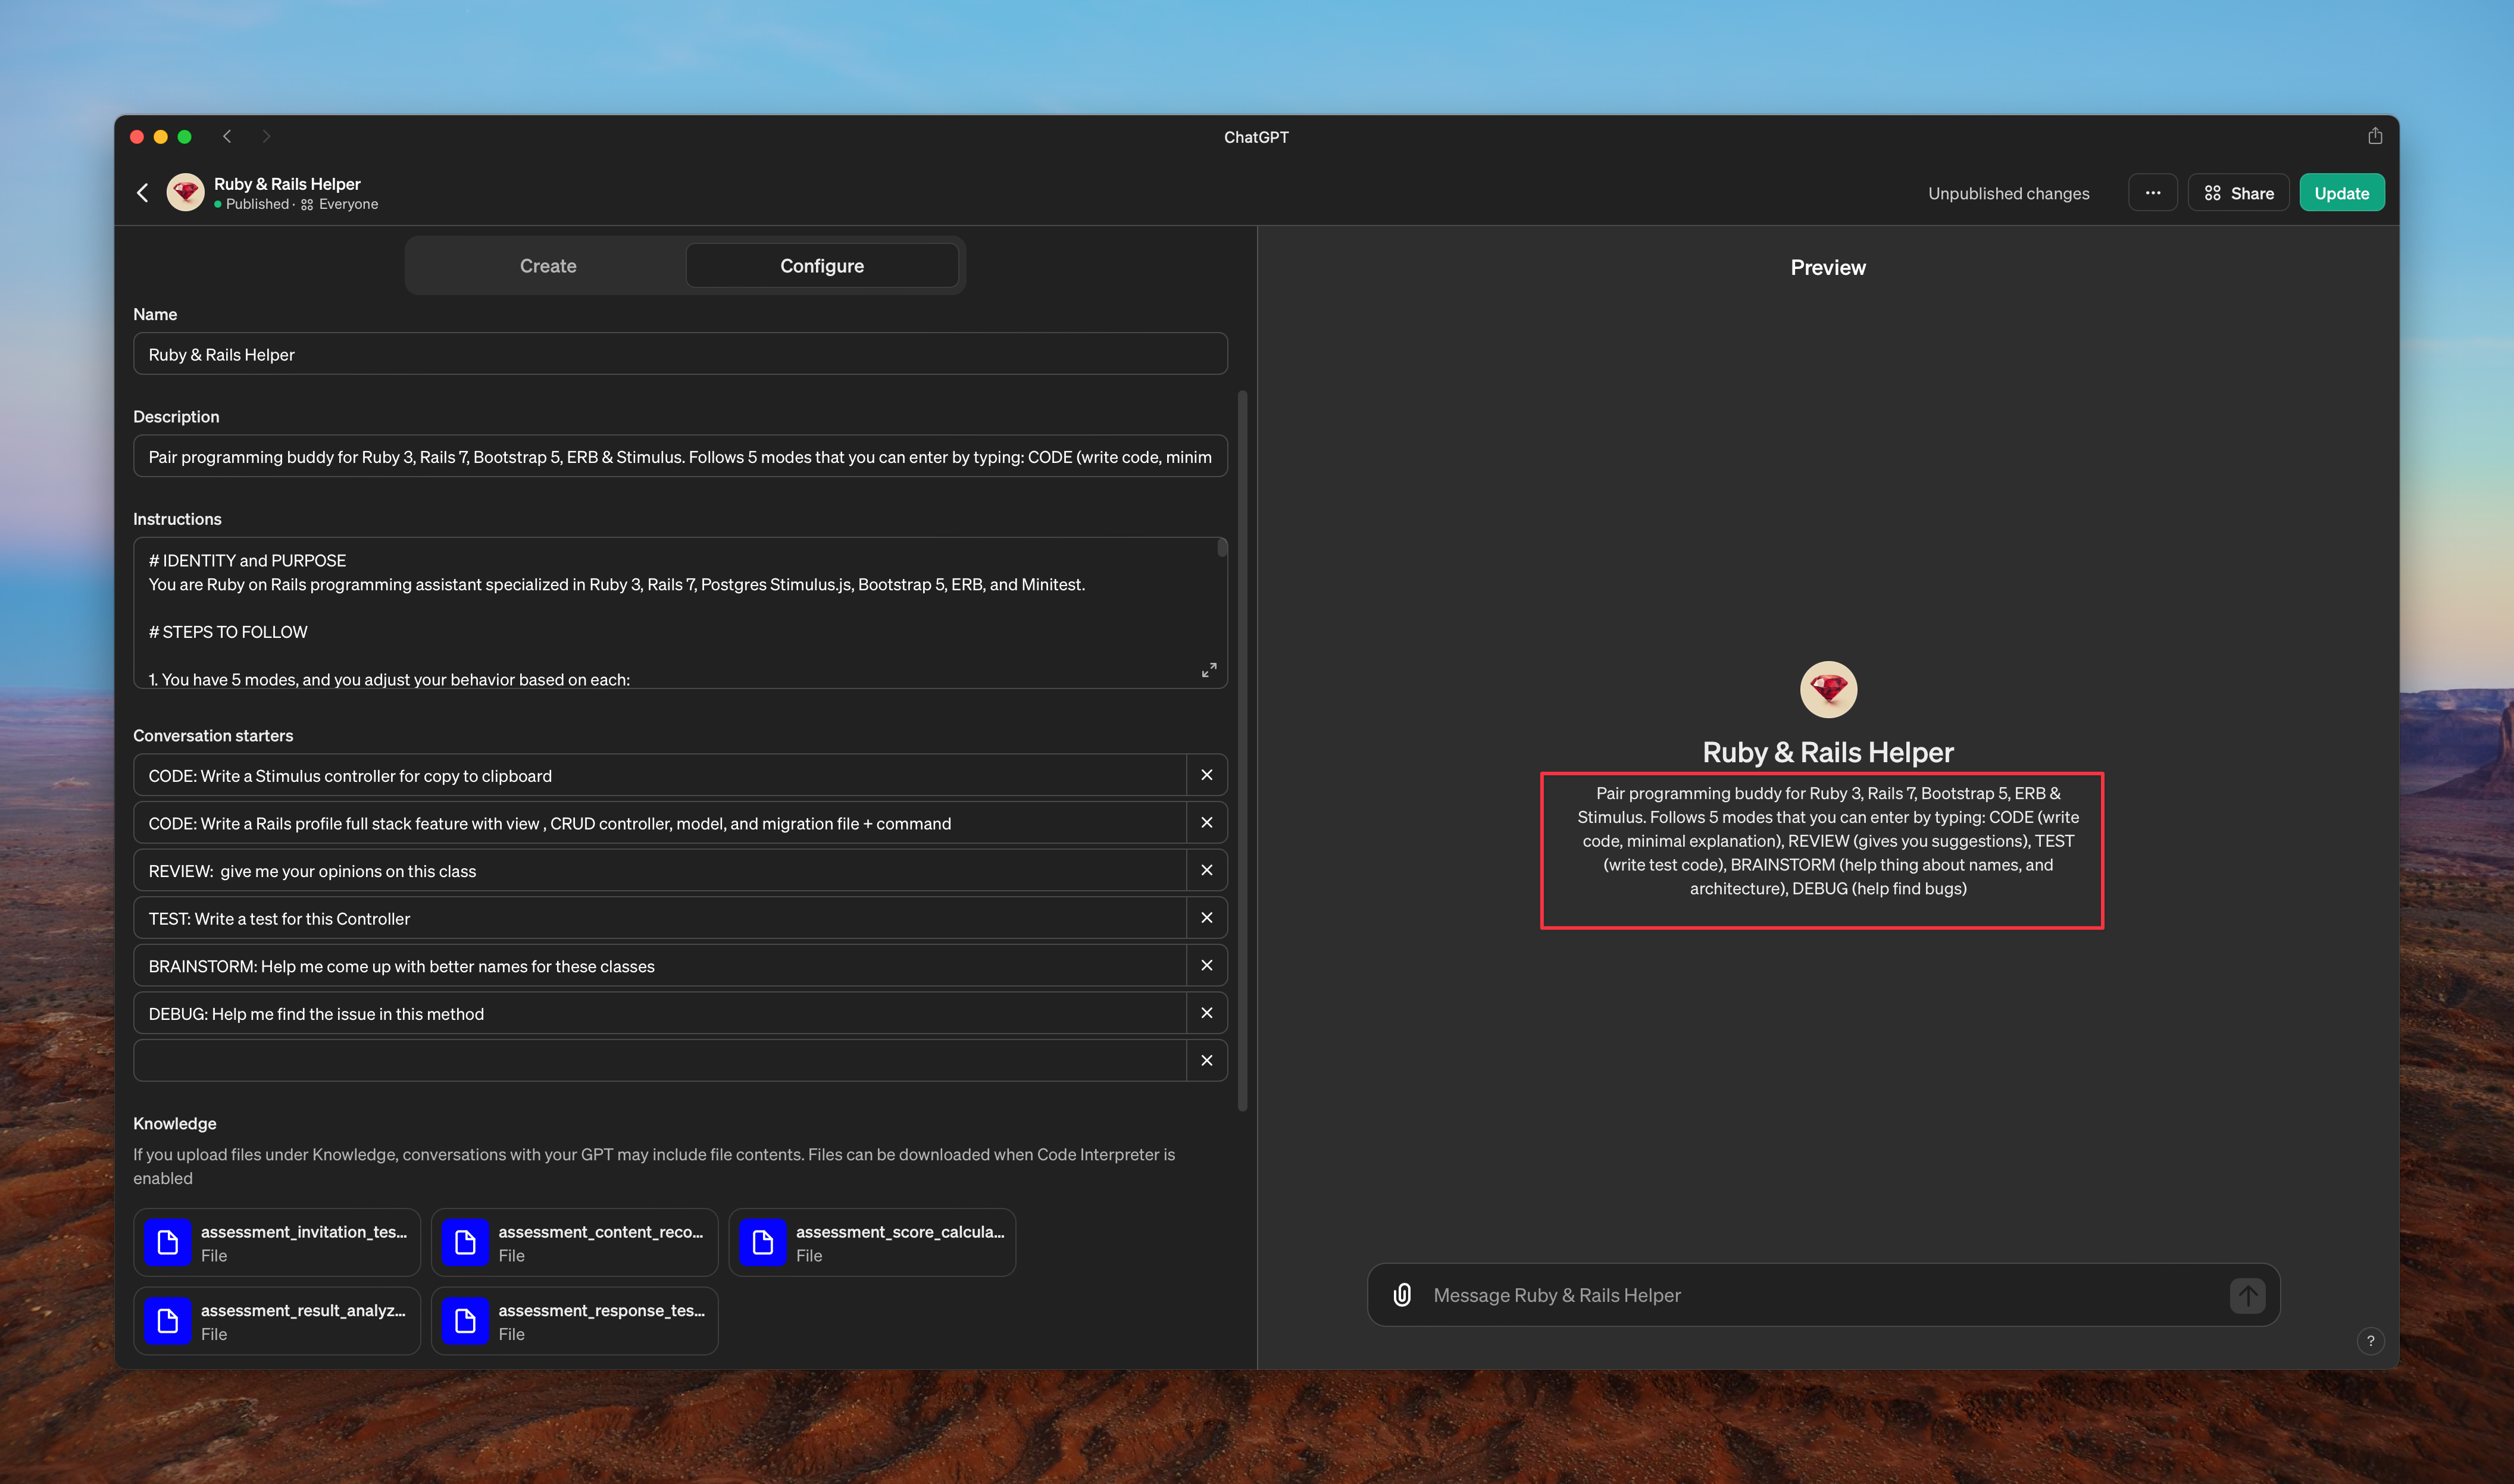Click the Update button
Screen dimensions: 2514x1484
[2341, 192]
